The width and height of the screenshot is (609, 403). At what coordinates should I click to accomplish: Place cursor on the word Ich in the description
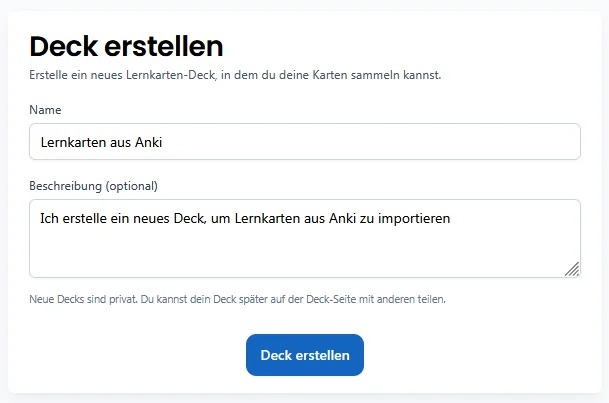49,219
